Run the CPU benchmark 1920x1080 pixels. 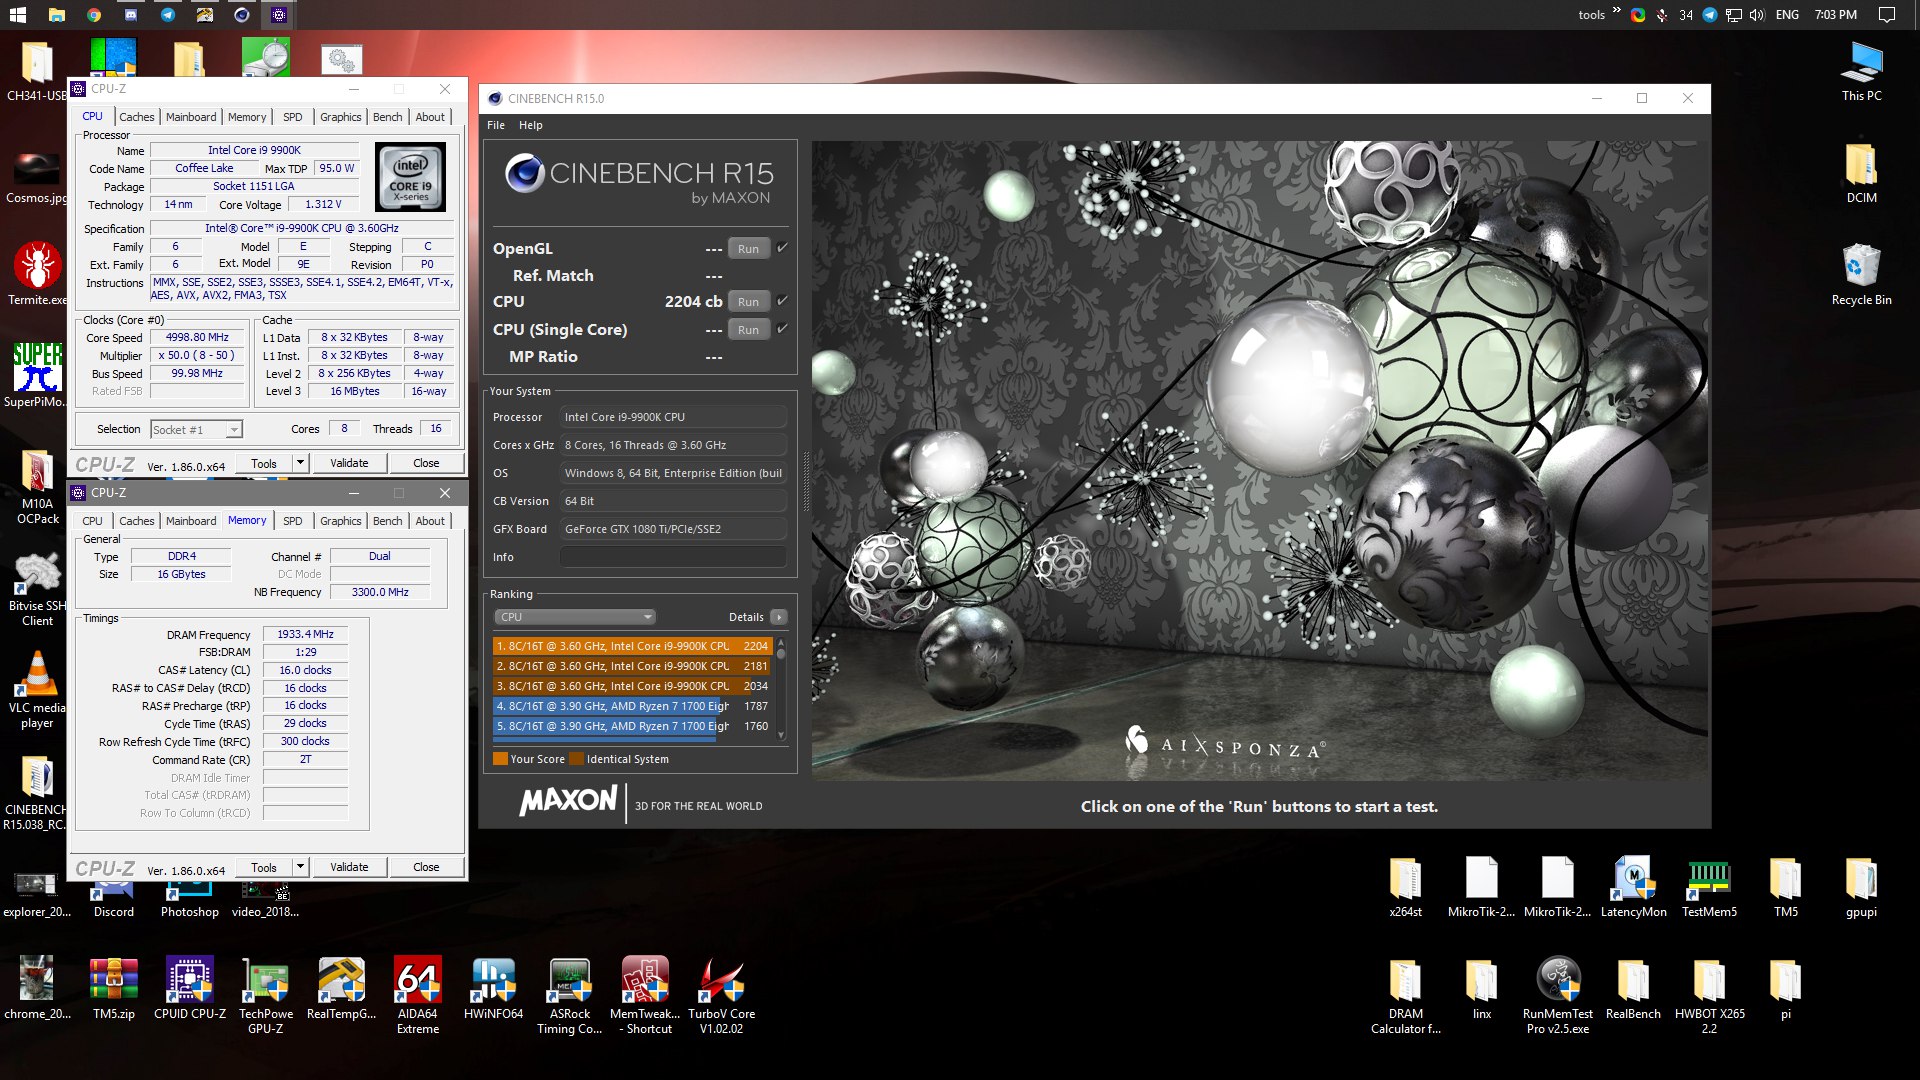[749, 302]
